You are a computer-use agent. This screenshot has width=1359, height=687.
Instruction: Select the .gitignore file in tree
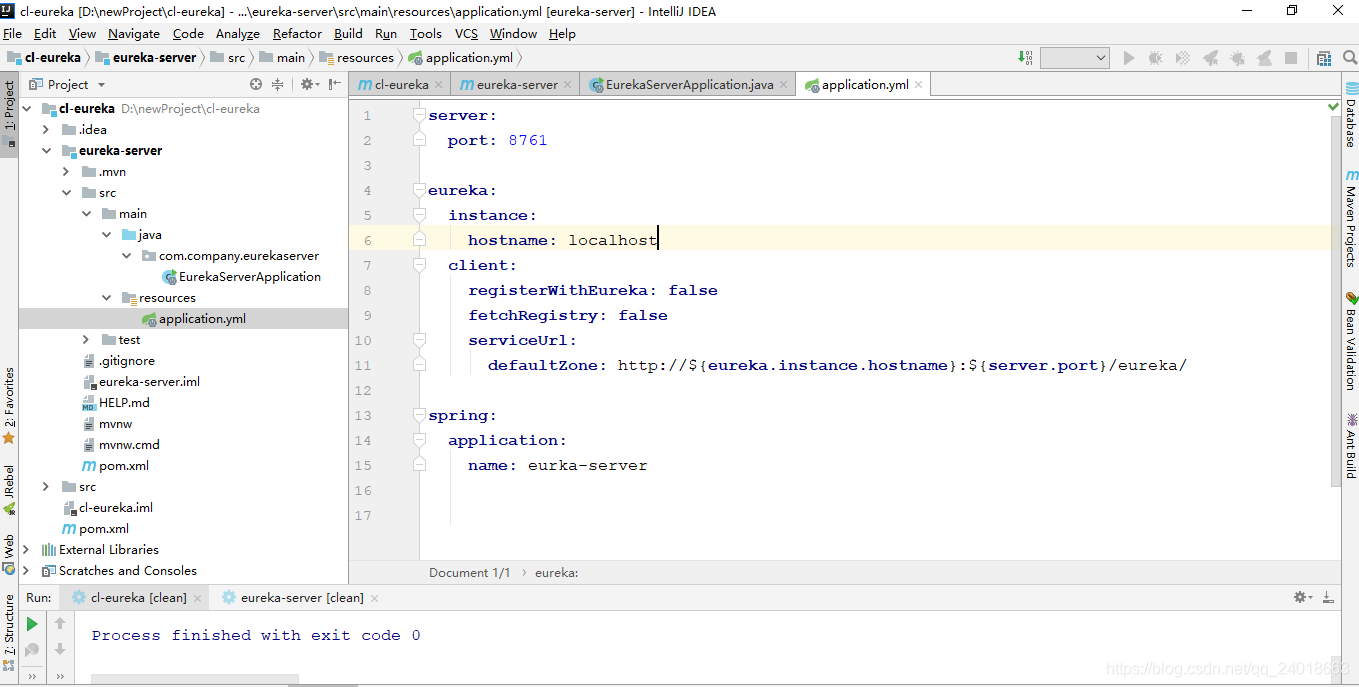click(x=118, y=360)
